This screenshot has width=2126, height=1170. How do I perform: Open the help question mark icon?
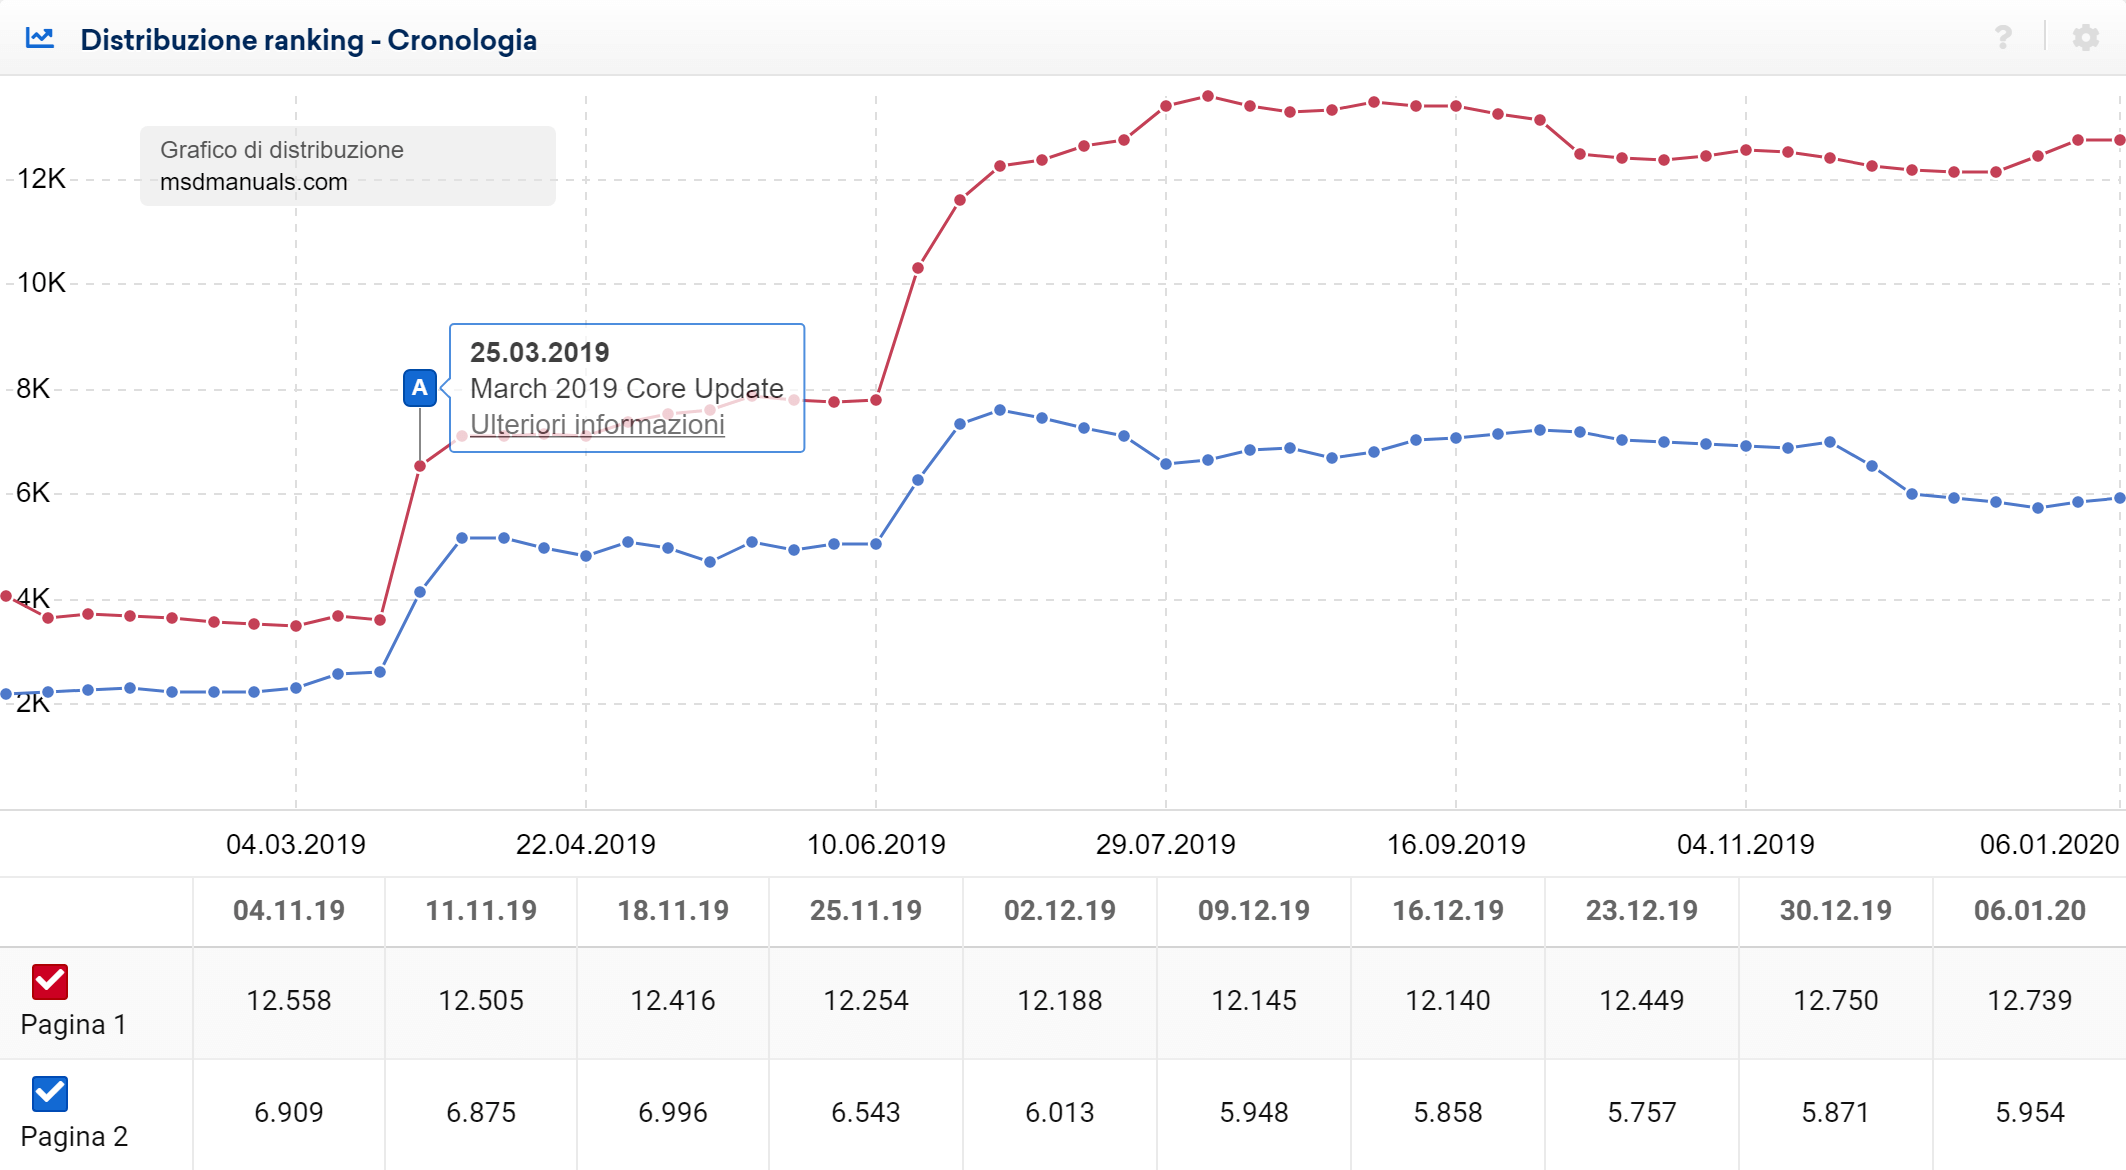click(x=2003, y=38)
